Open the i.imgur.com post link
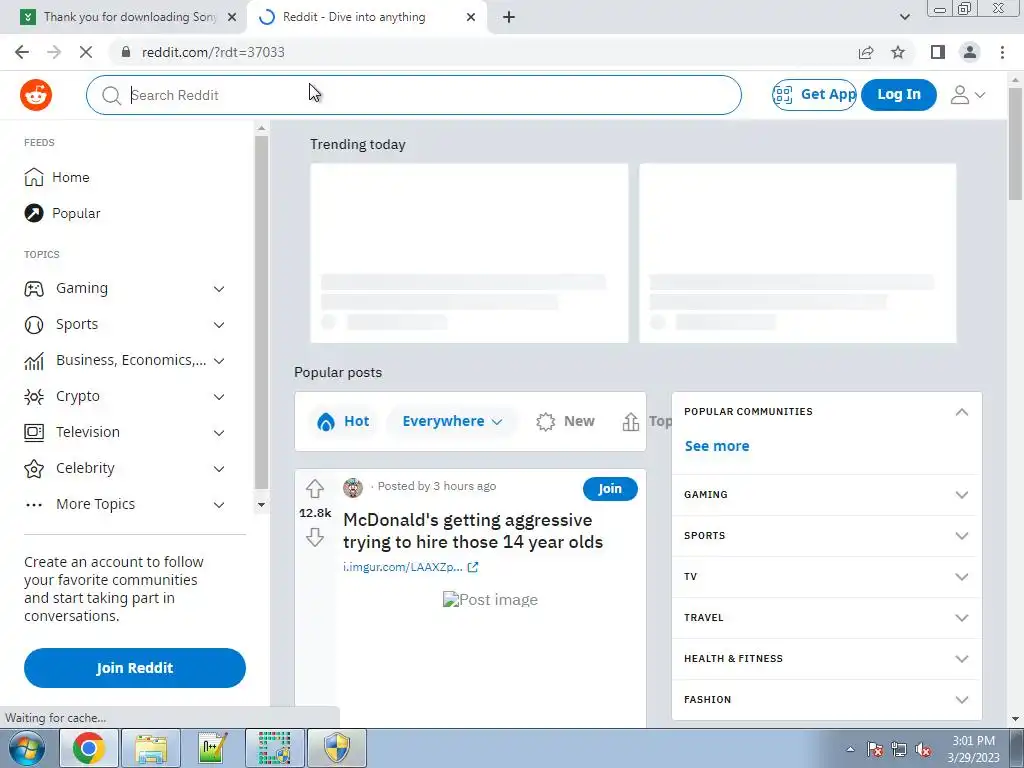This screenshot has height=768, width=1024. click(x=410, y=567)
